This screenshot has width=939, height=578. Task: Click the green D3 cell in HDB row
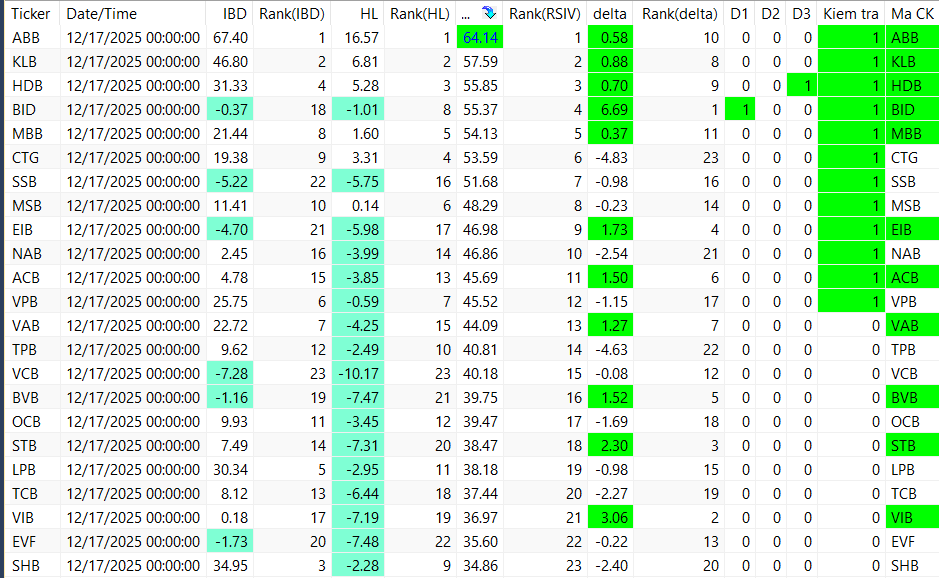pos(802,86)
